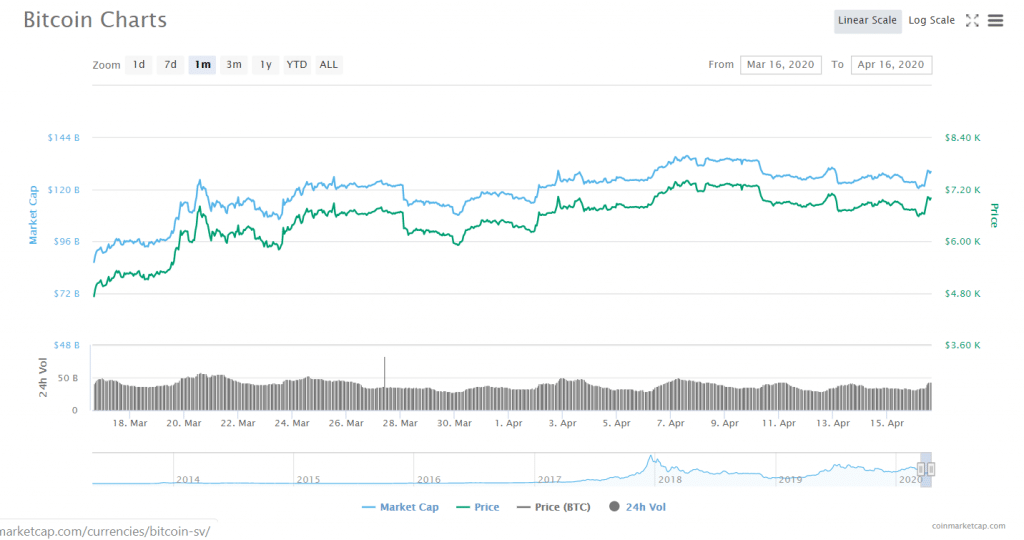Toggle Market Cap series in legend
The height and width of the screenshot is (540, 1024).
click(400, 507)
